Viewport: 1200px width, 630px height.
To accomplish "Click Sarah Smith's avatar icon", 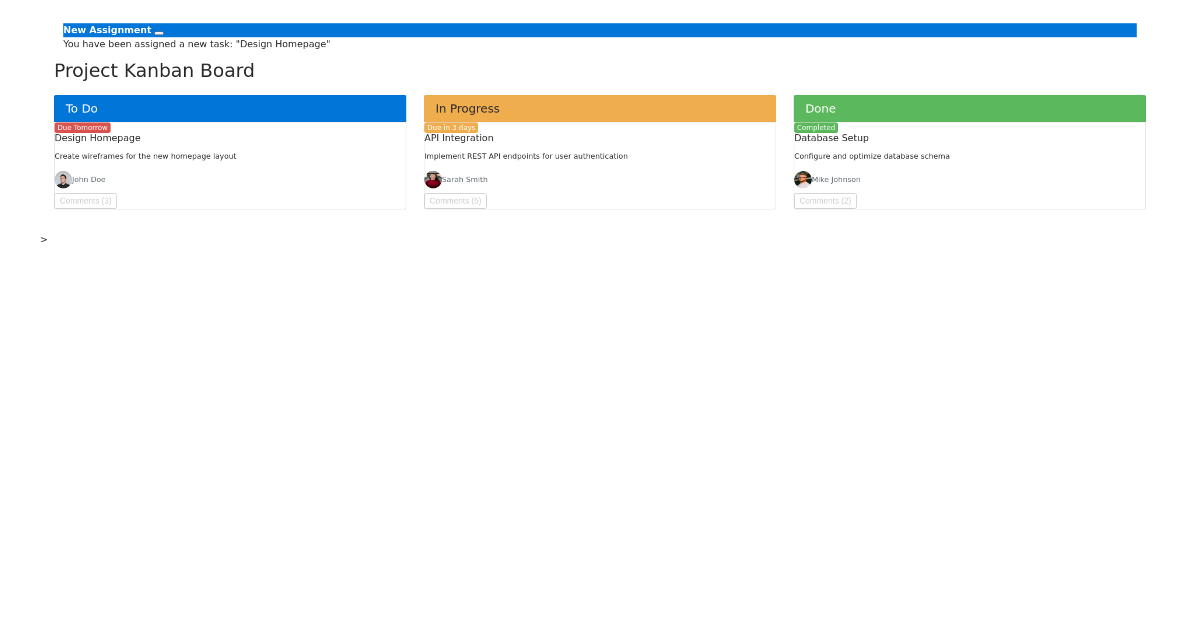I will [433, 179].
